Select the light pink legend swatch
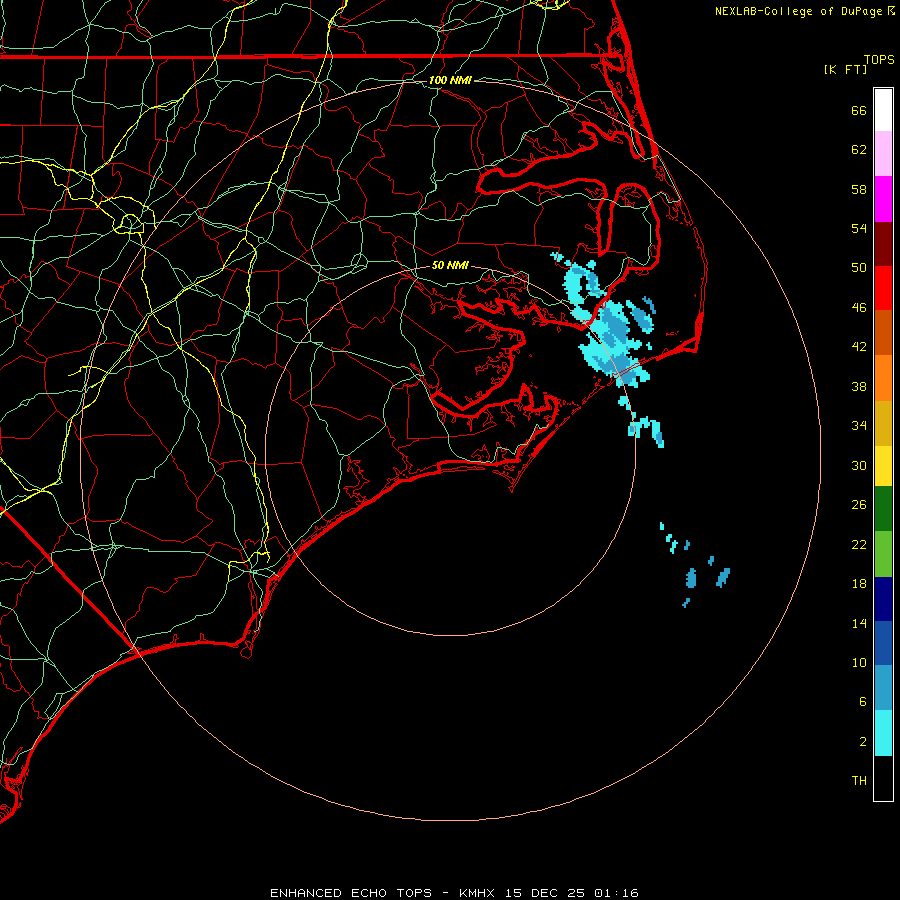The height and width of the screenshot is (900, 900). 883,153
